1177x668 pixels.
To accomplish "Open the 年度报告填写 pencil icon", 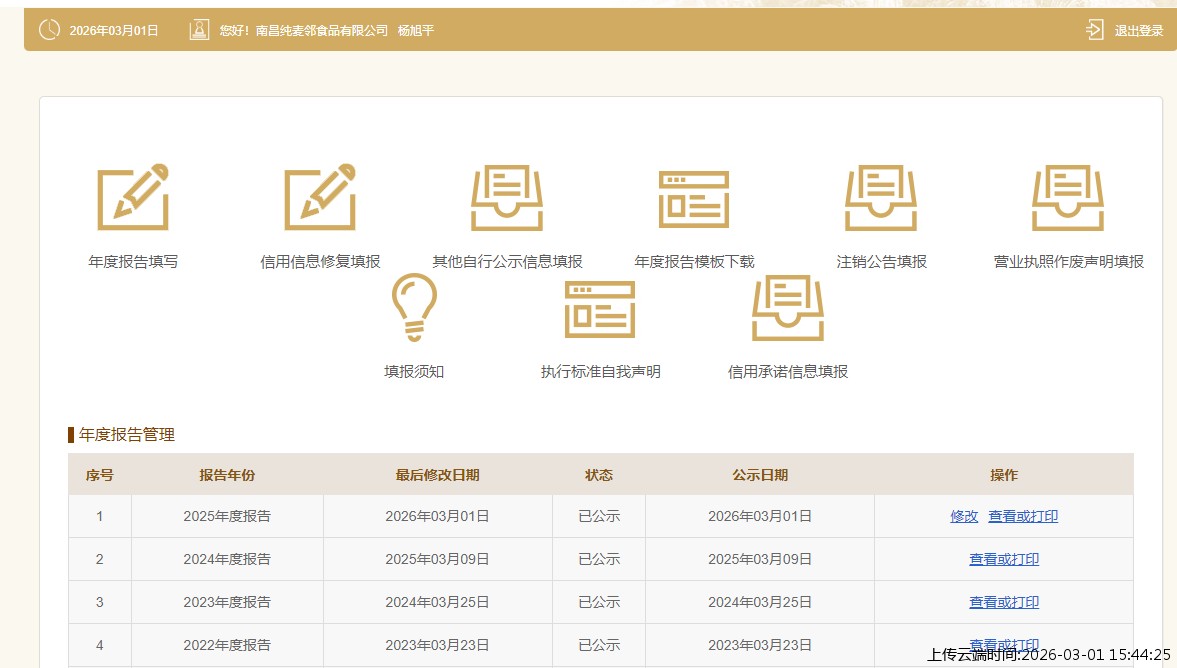I will tap(133, 198).
